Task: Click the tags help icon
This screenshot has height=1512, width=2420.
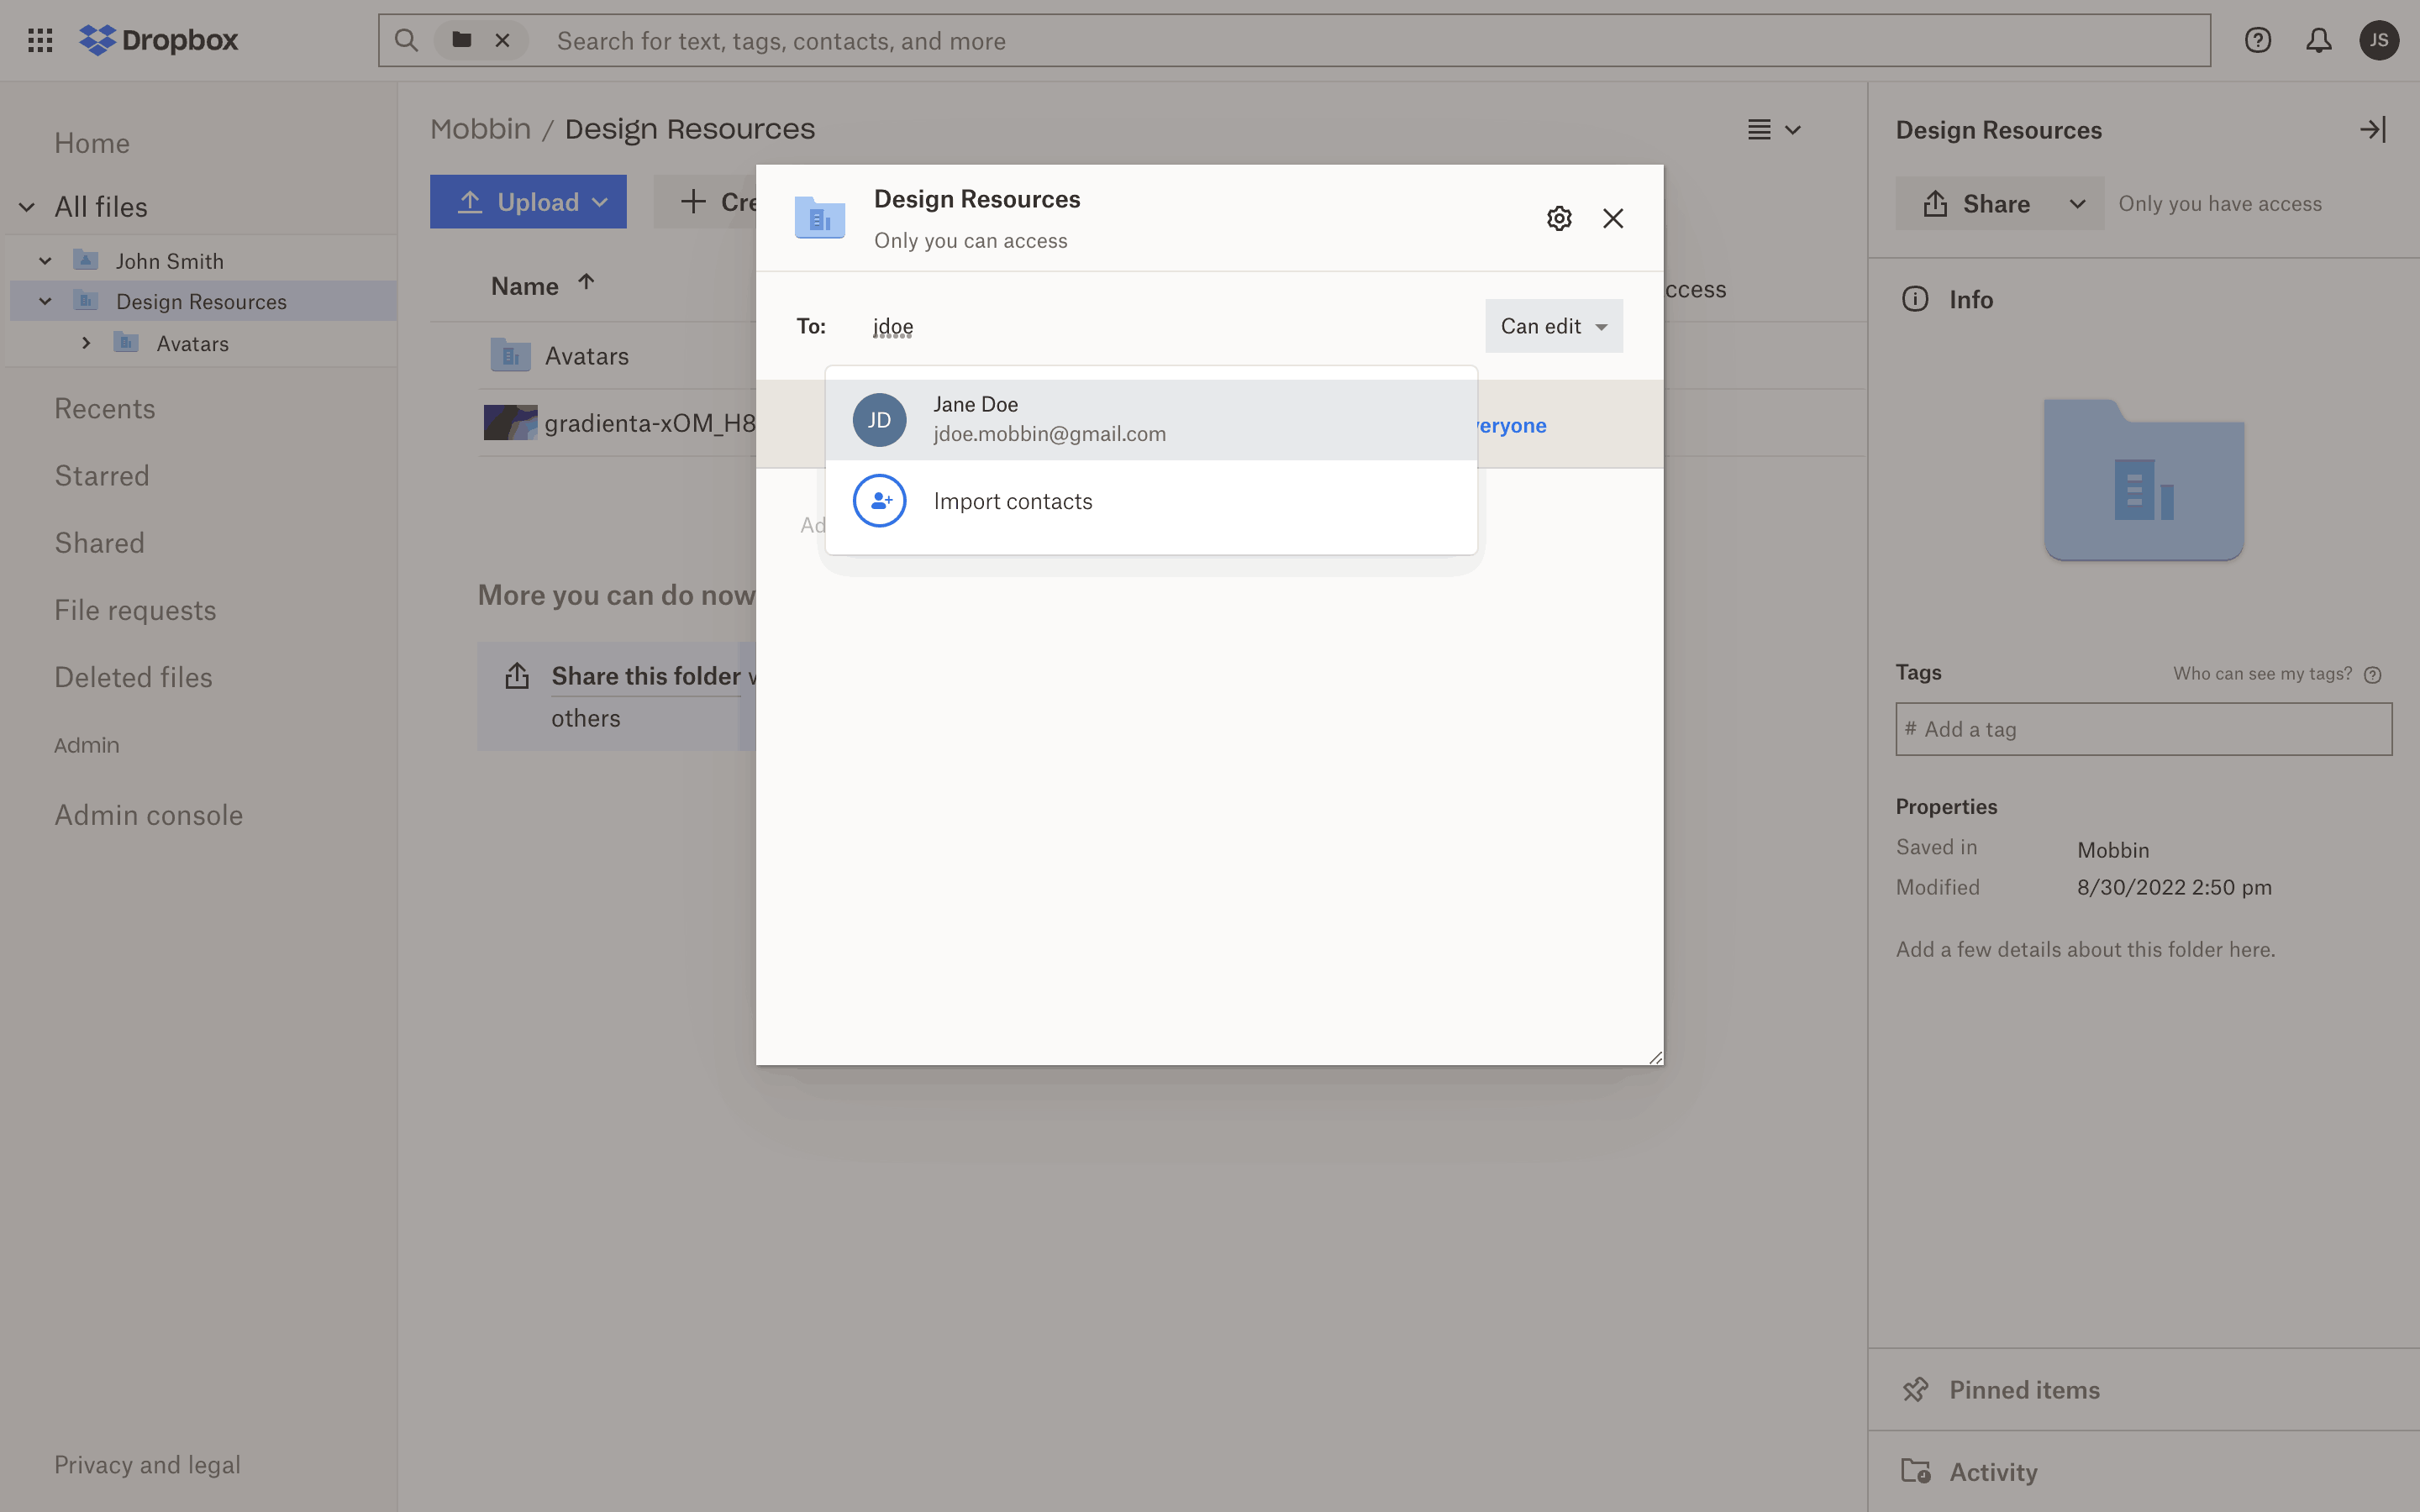Action: pyautogui.click(x=2372, y=675)
